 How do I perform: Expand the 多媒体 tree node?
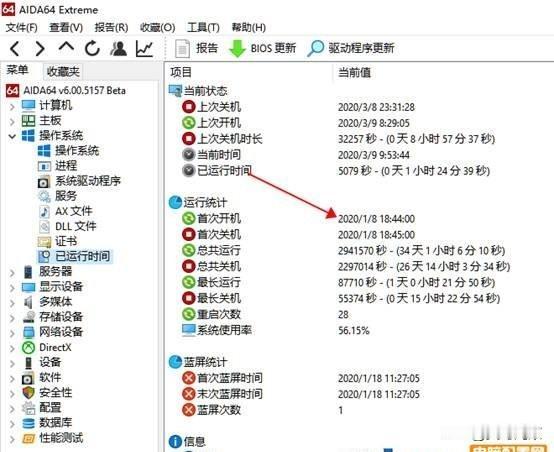pos(12,303)
